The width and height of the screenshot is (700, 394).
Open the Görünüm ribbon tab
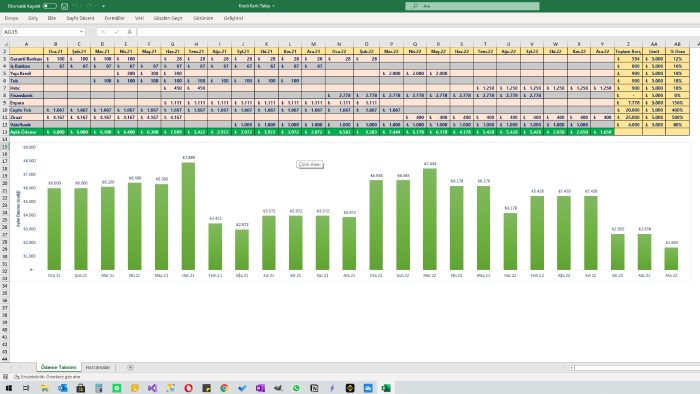(203, 18)
